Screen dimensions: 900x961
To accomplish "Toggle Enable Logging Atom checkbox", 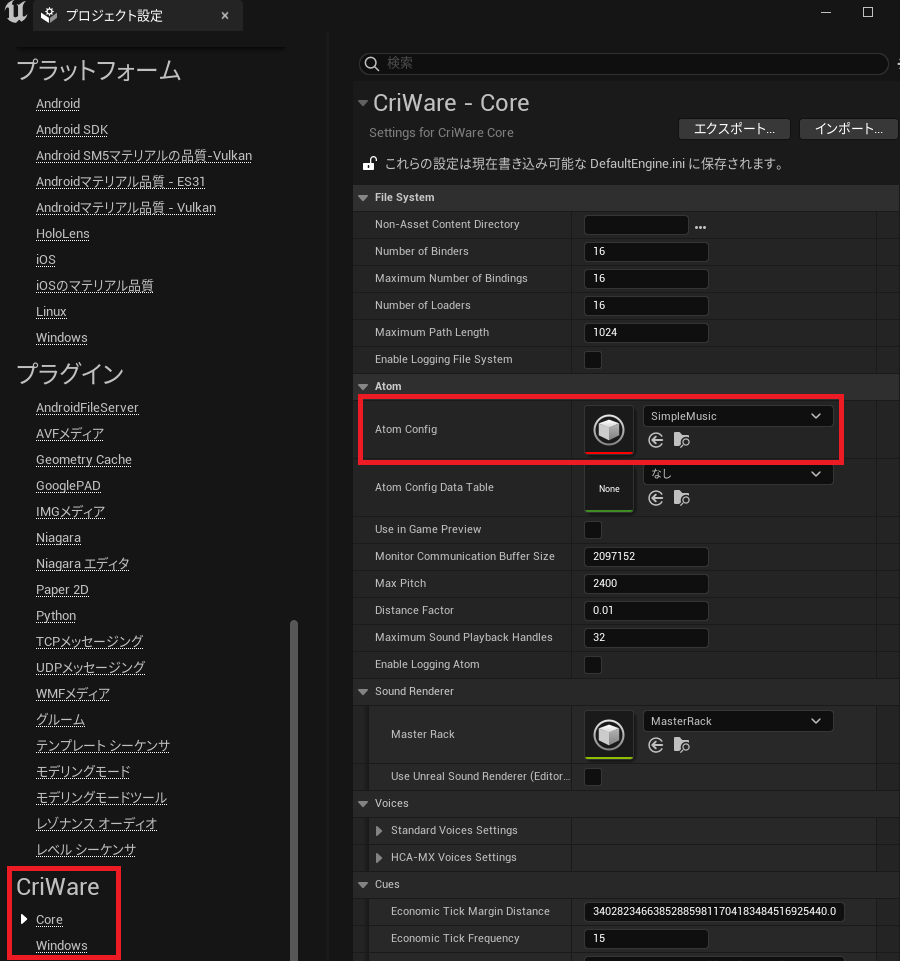I will click(x=593, y=665).
